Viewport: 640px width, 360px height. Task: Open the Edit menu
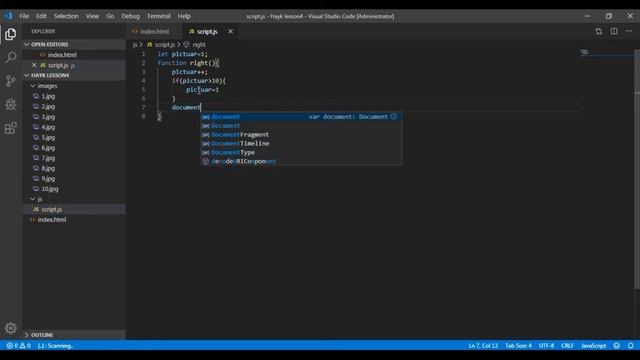[41, 16]
